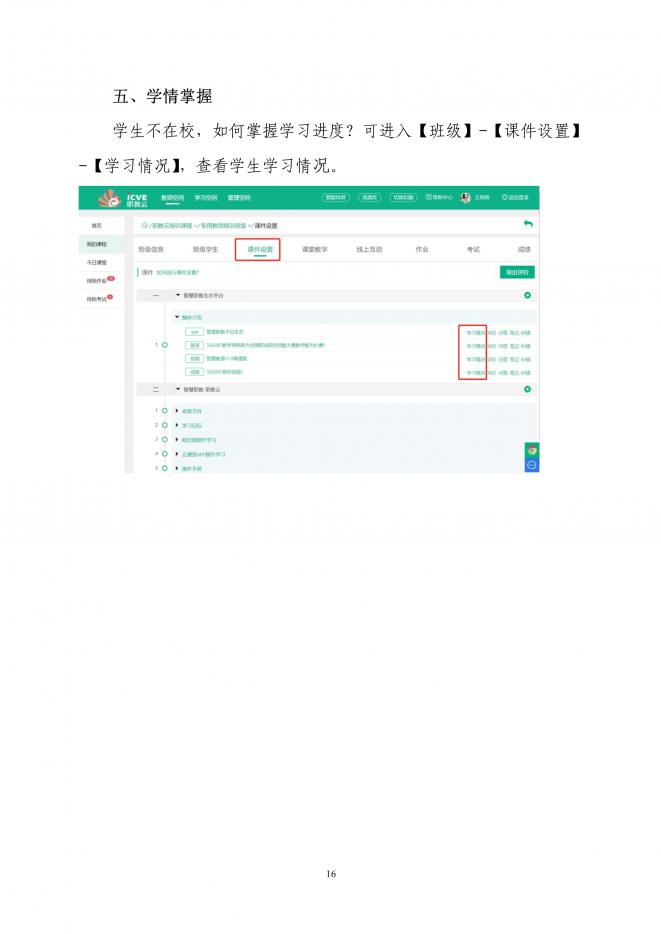Click the user avatar in header
The height and width of the screenshot is (934, 661).
(465, 198)
